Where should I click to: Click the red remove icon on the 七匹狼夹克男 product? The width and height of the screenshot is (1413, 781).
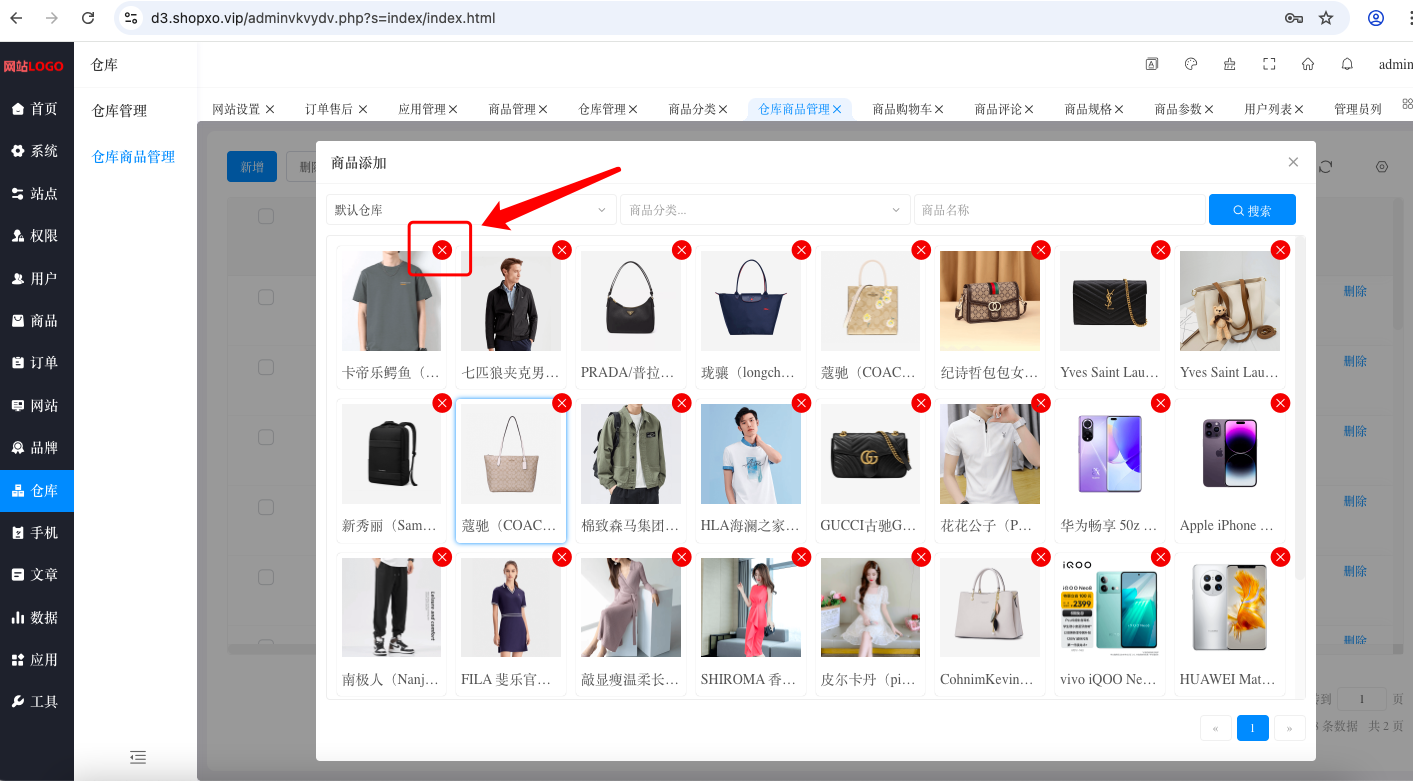coord(562,250)
